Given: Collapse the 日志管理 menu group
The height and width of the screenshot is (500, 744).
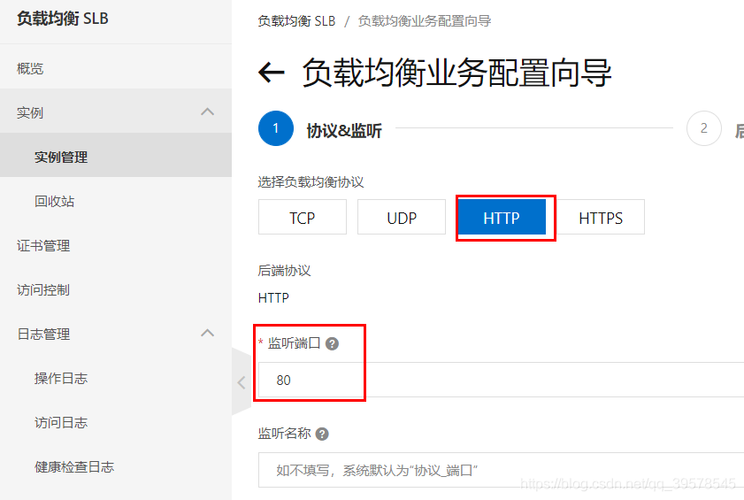Looking at the screenshot, I should tap(207, 333).
